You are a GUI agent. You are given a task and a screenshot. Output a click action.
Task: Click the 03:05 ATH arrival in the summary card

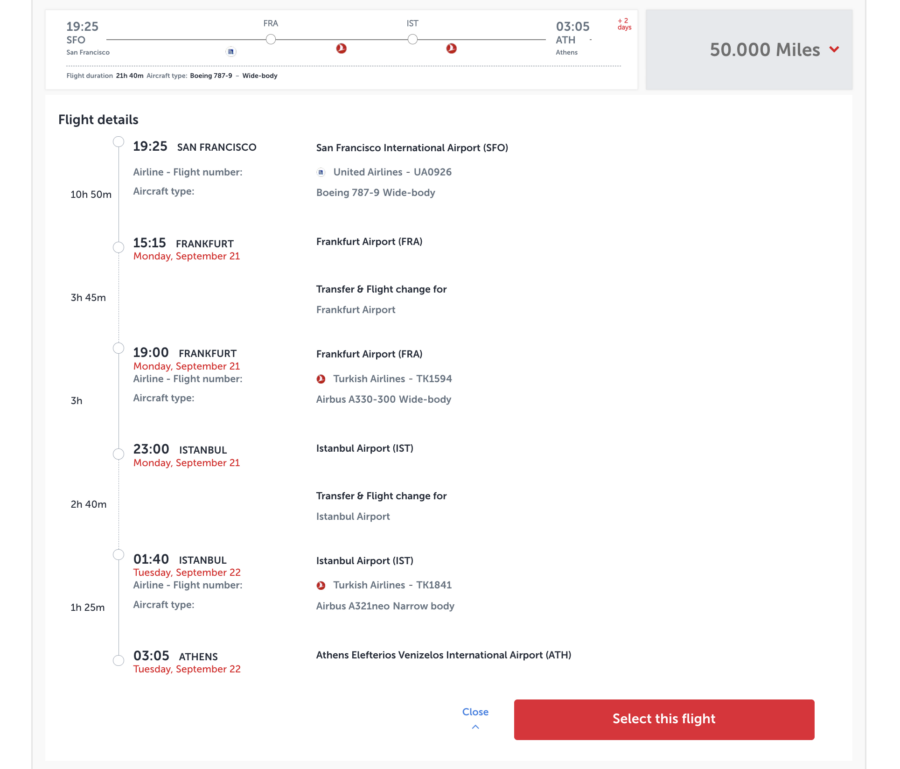572,38
